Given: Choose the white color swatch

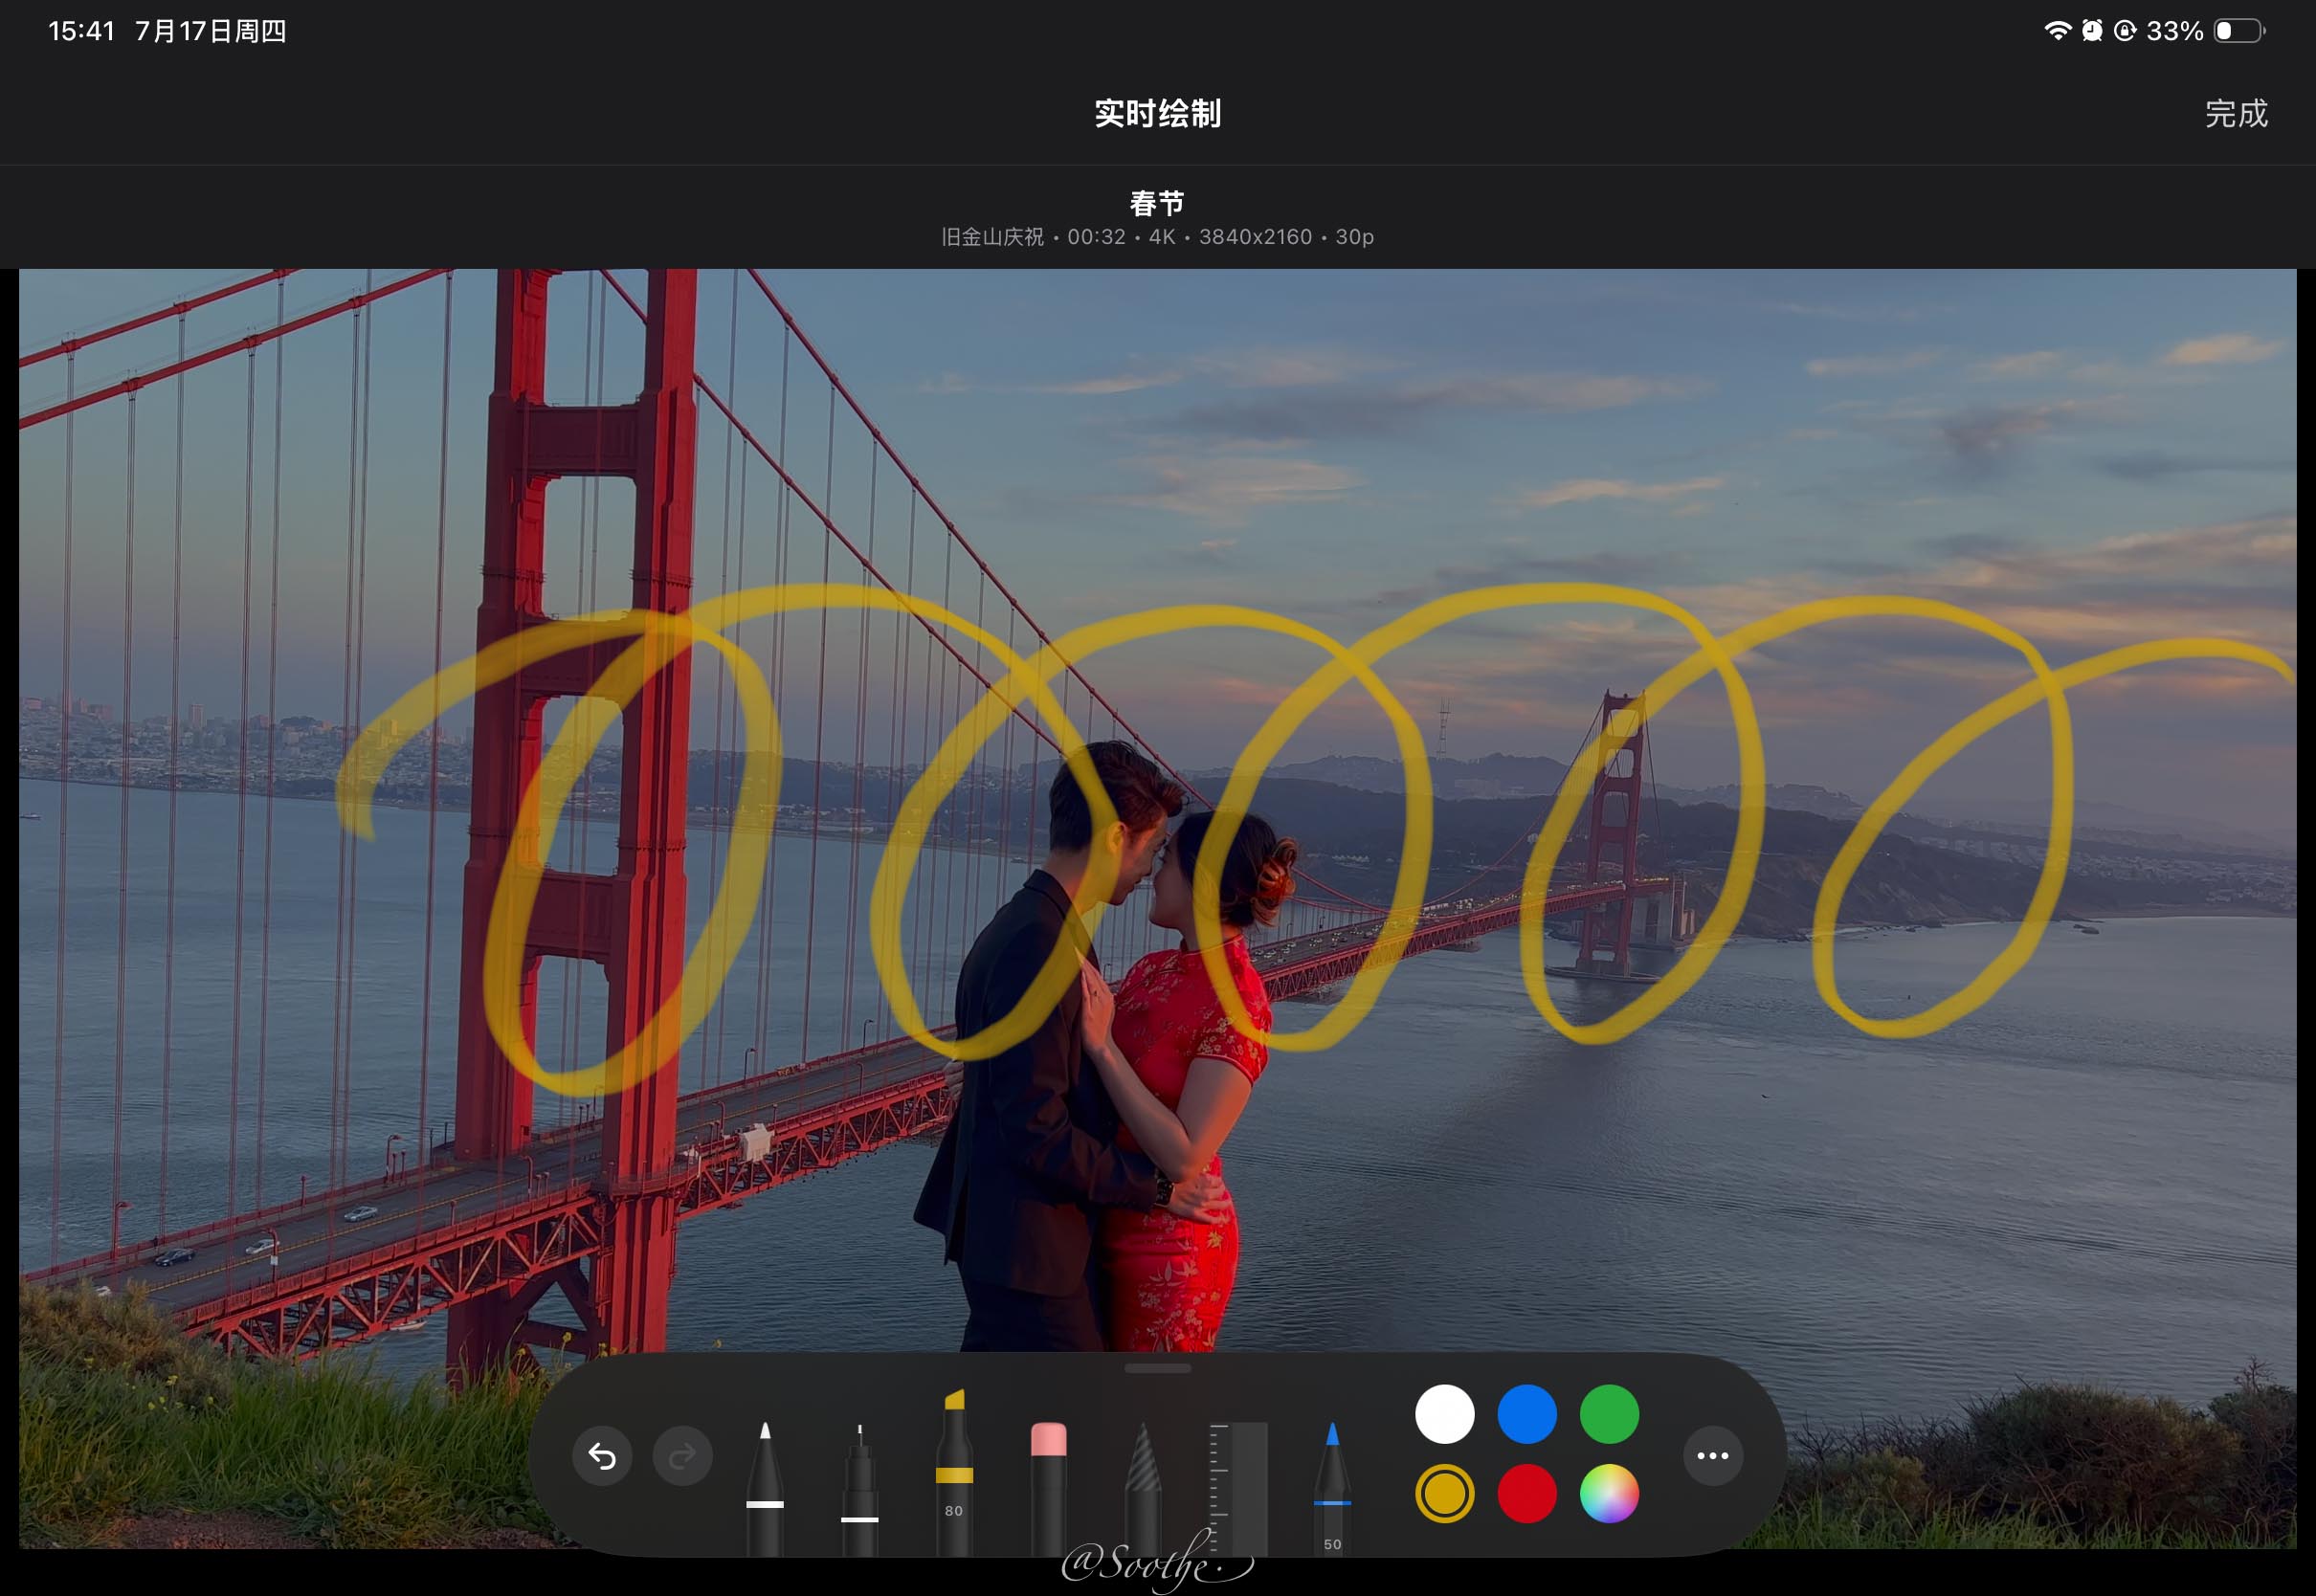Looking at the screenshot, I should (1444, 1414).
